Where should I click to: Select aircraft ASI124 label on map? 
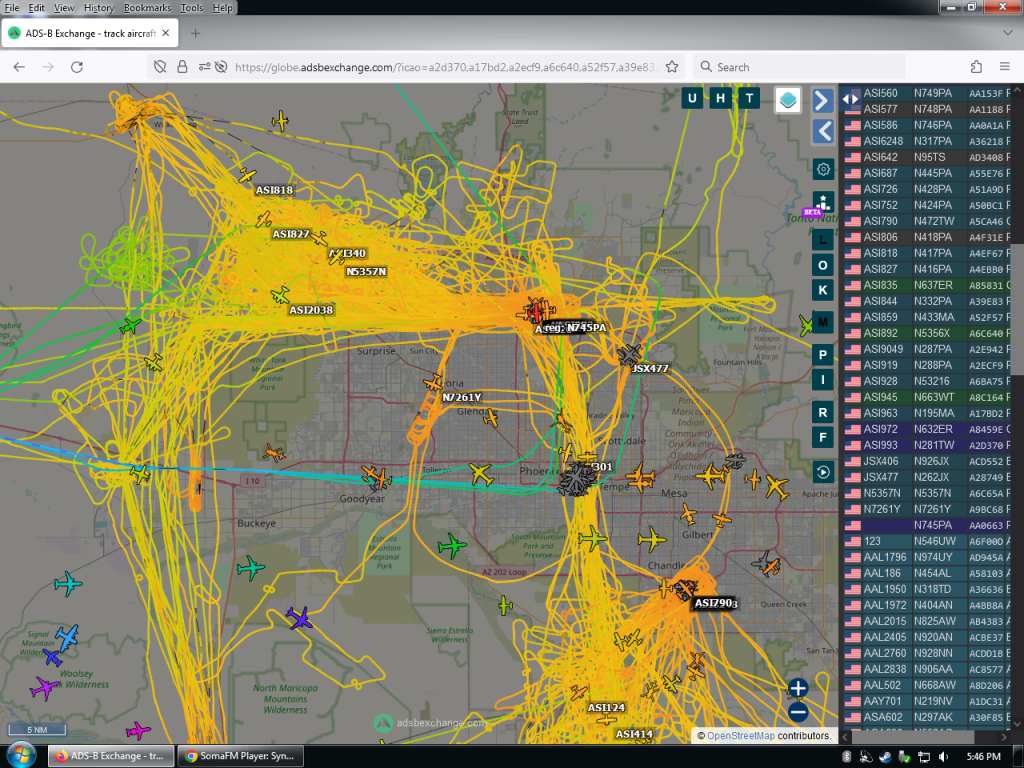pos(606,707)
